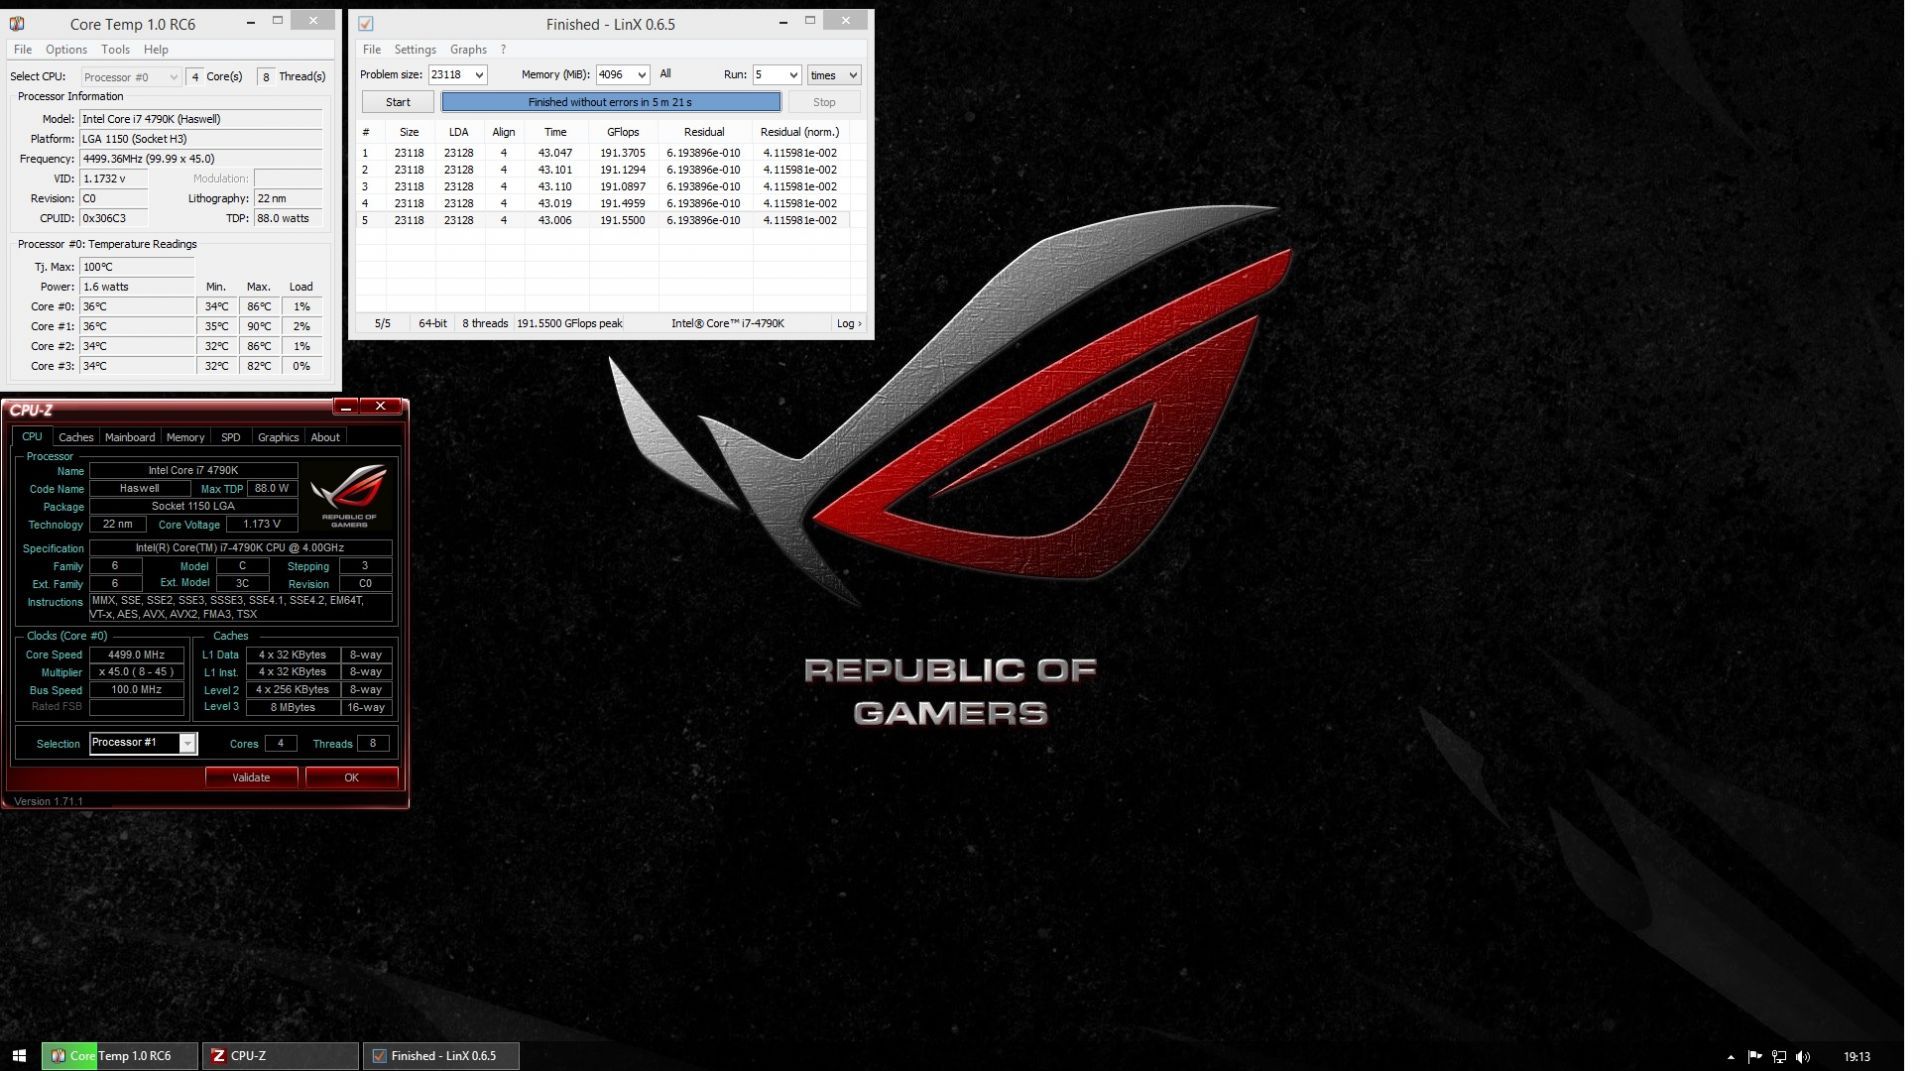Image resolution: width=1920 pixels, height=1071 pixels.
Task: Click the Model field Intel Core i7 4790K (Haswell)
Action: click(x=201, y=119)
